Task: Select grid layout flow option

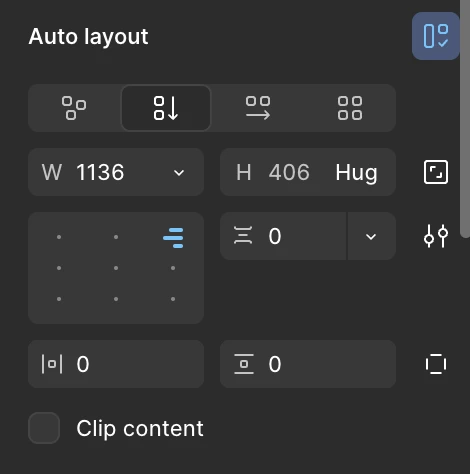Action: click(350, 108)
